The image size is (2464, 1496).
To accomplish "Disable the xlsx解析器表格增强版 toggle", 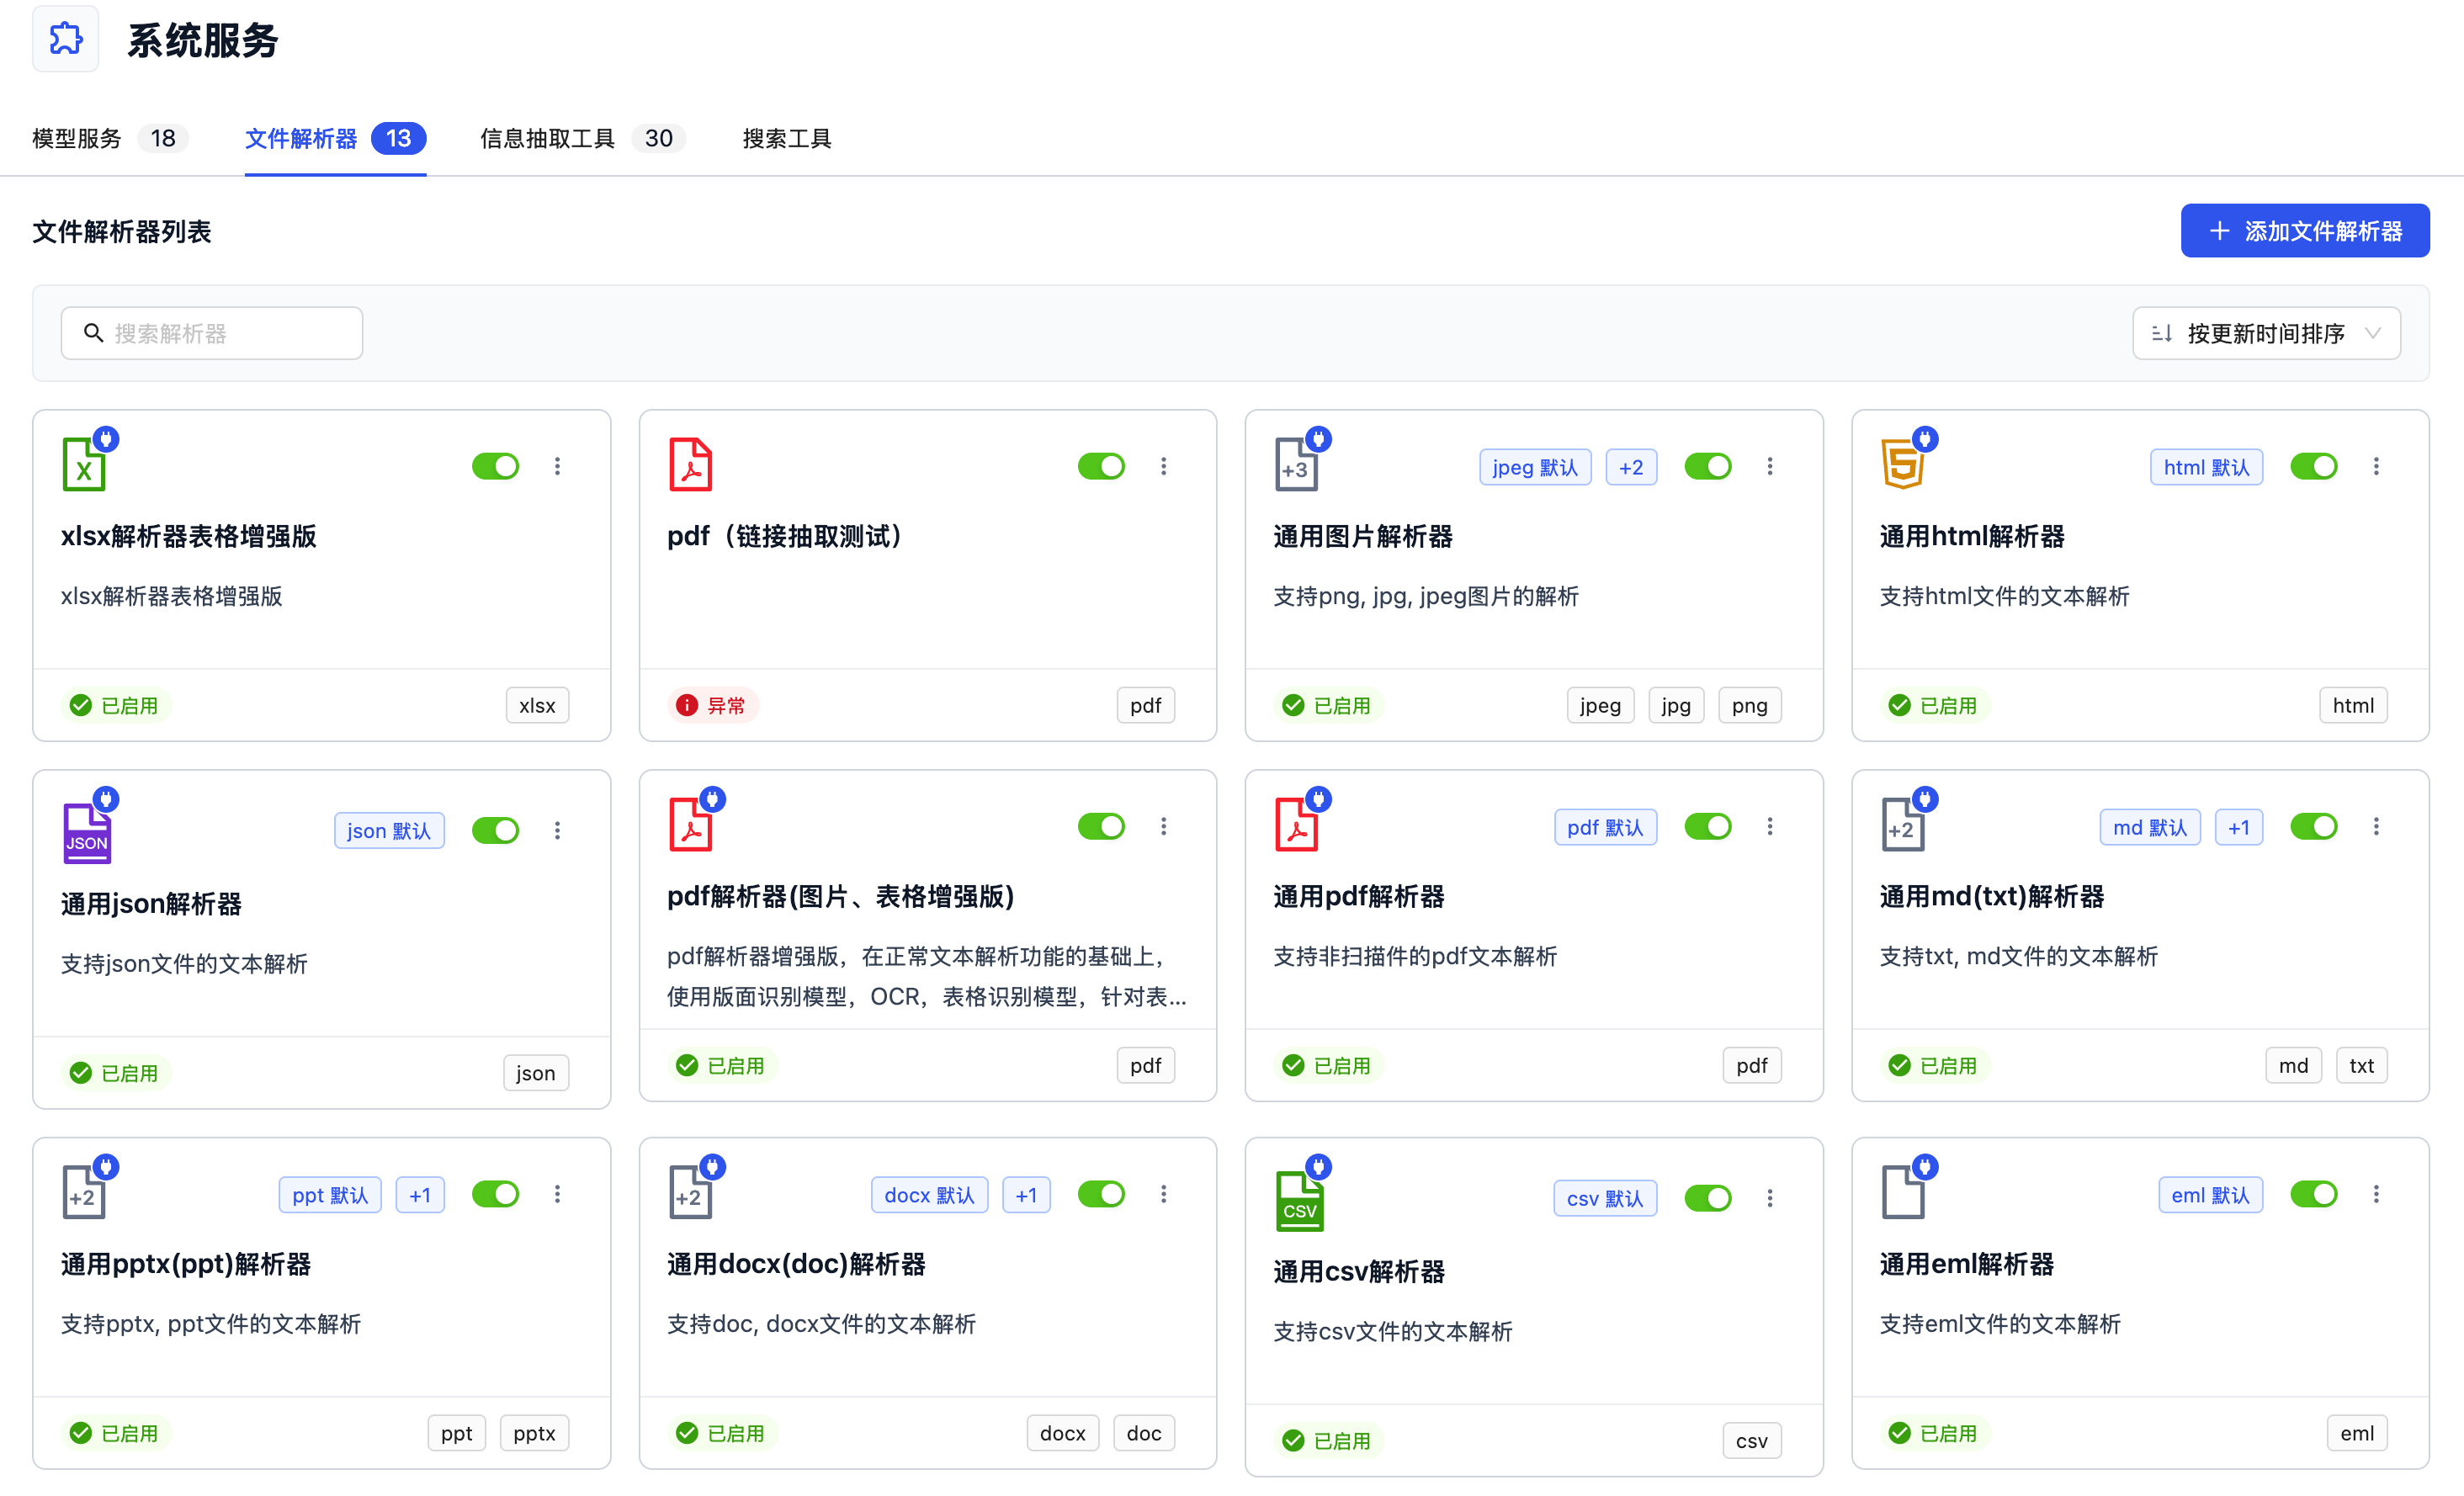I will [x=495, y=466].
